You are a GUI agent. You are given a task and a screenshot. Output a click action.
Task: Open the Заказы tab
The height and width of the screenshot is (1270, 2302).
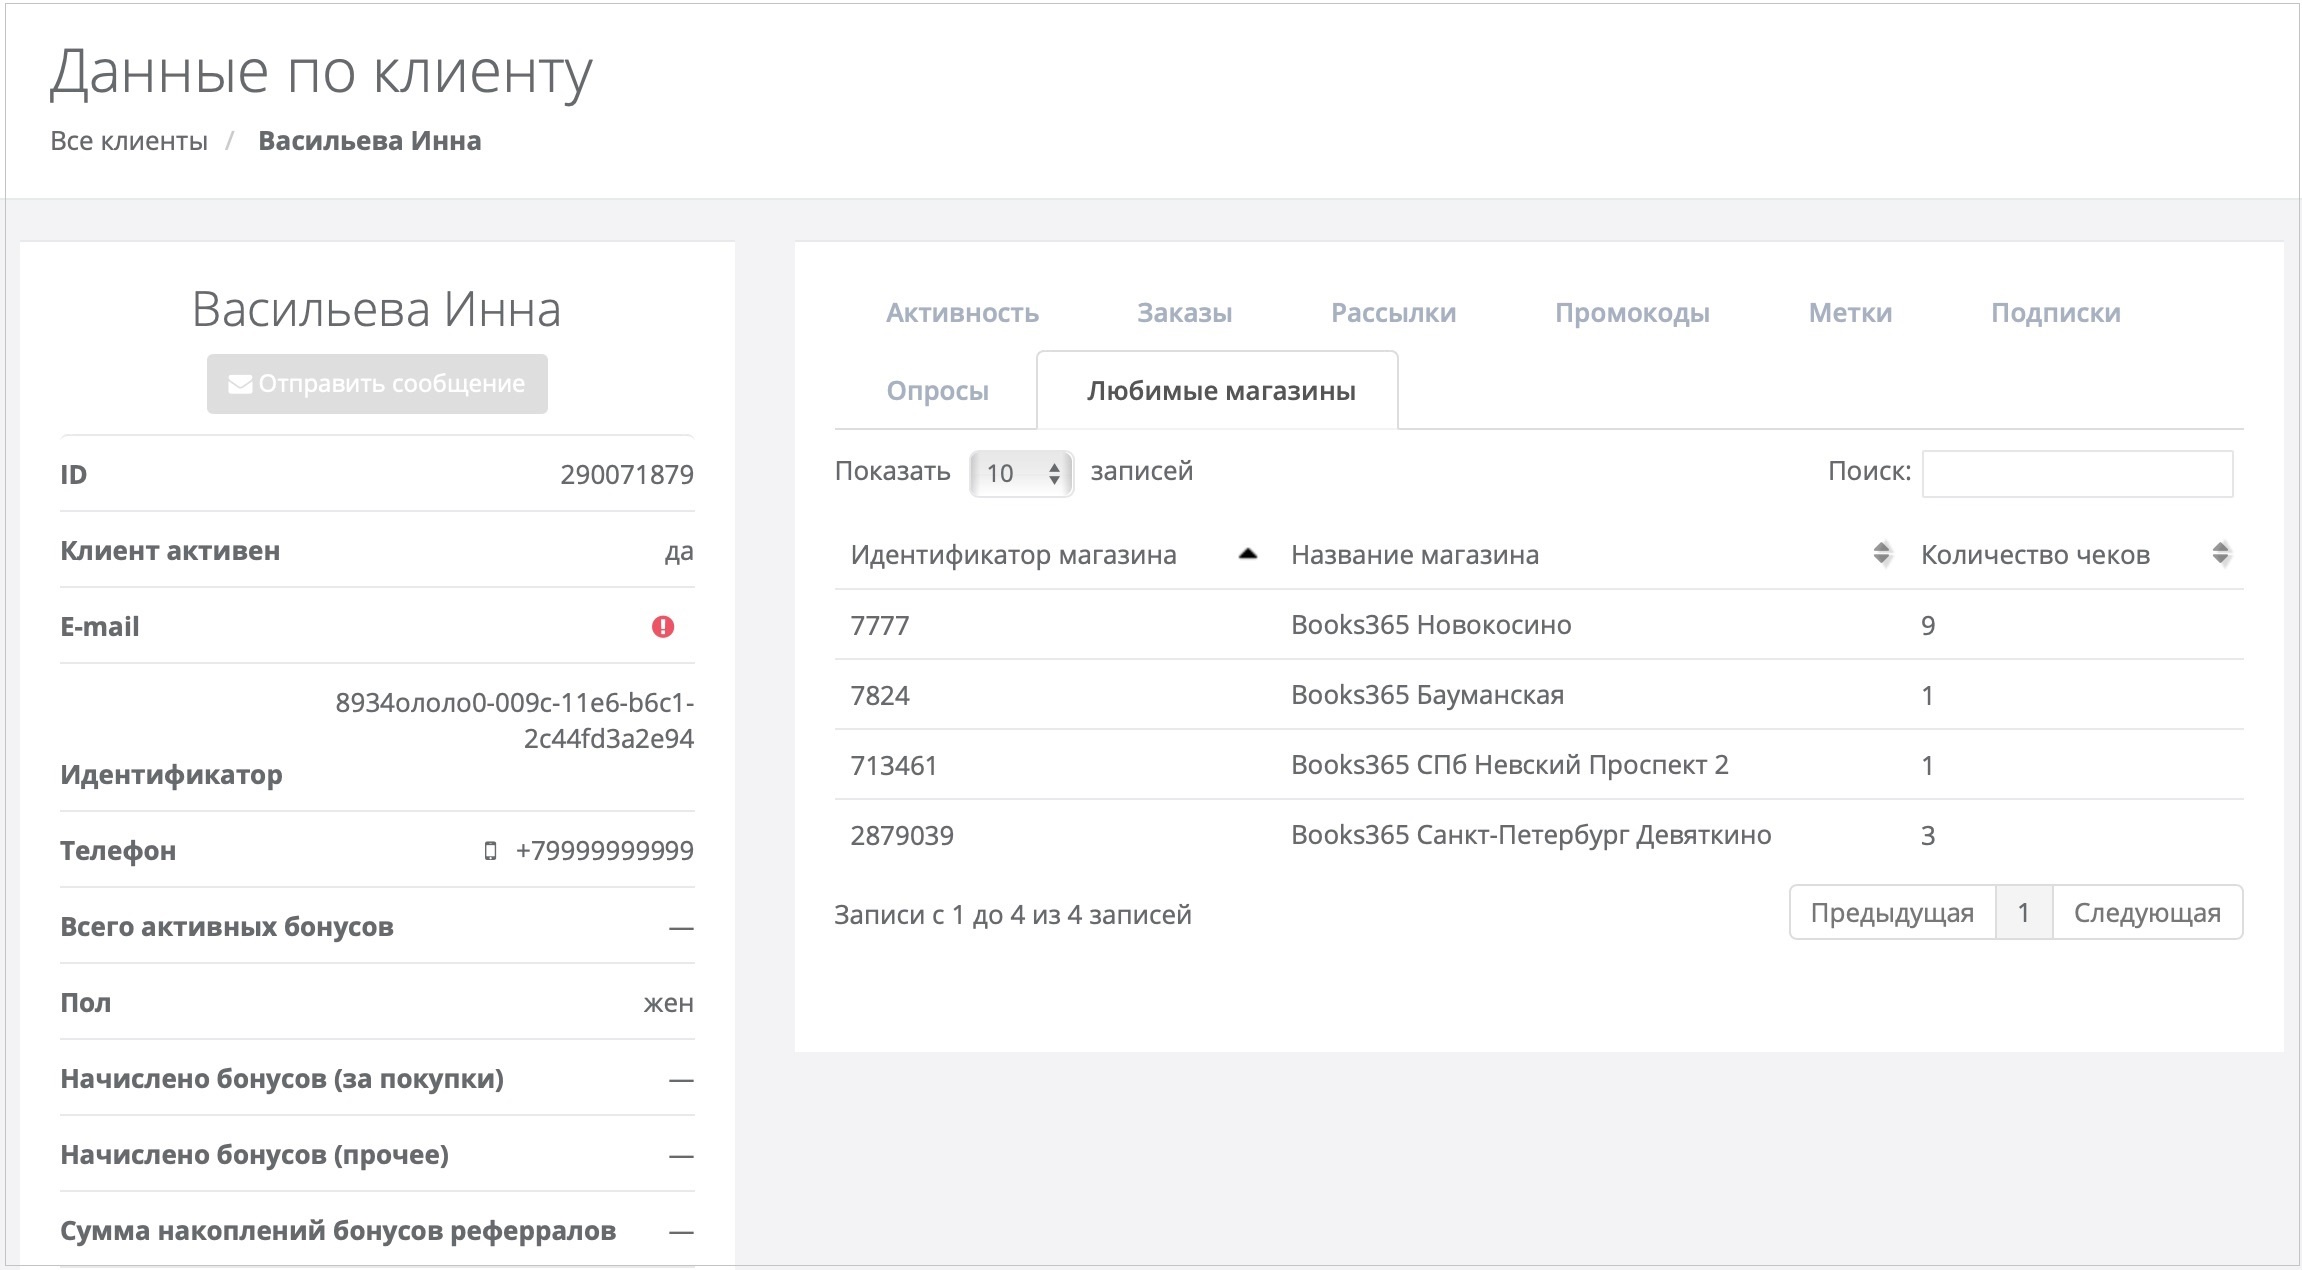(1184, 313)
